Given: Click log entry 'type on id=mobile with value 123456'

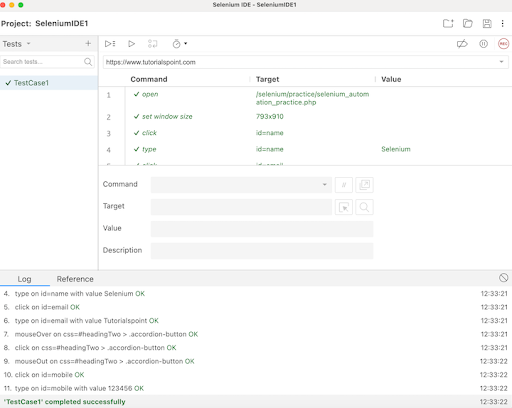Looking at the screenshot, I should pyautogui.click(x=256, y=388).
